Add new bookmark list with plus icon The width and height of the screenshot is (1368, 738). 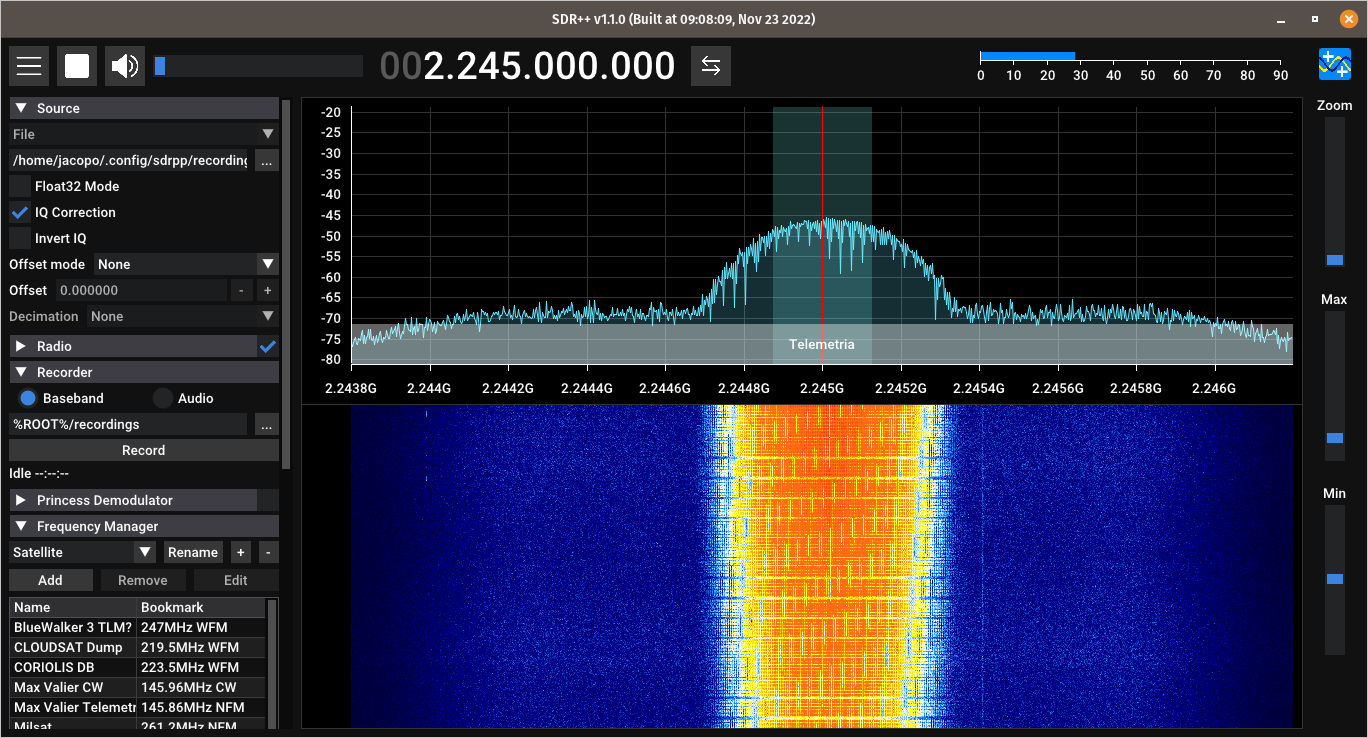click(x=240, y=552)
